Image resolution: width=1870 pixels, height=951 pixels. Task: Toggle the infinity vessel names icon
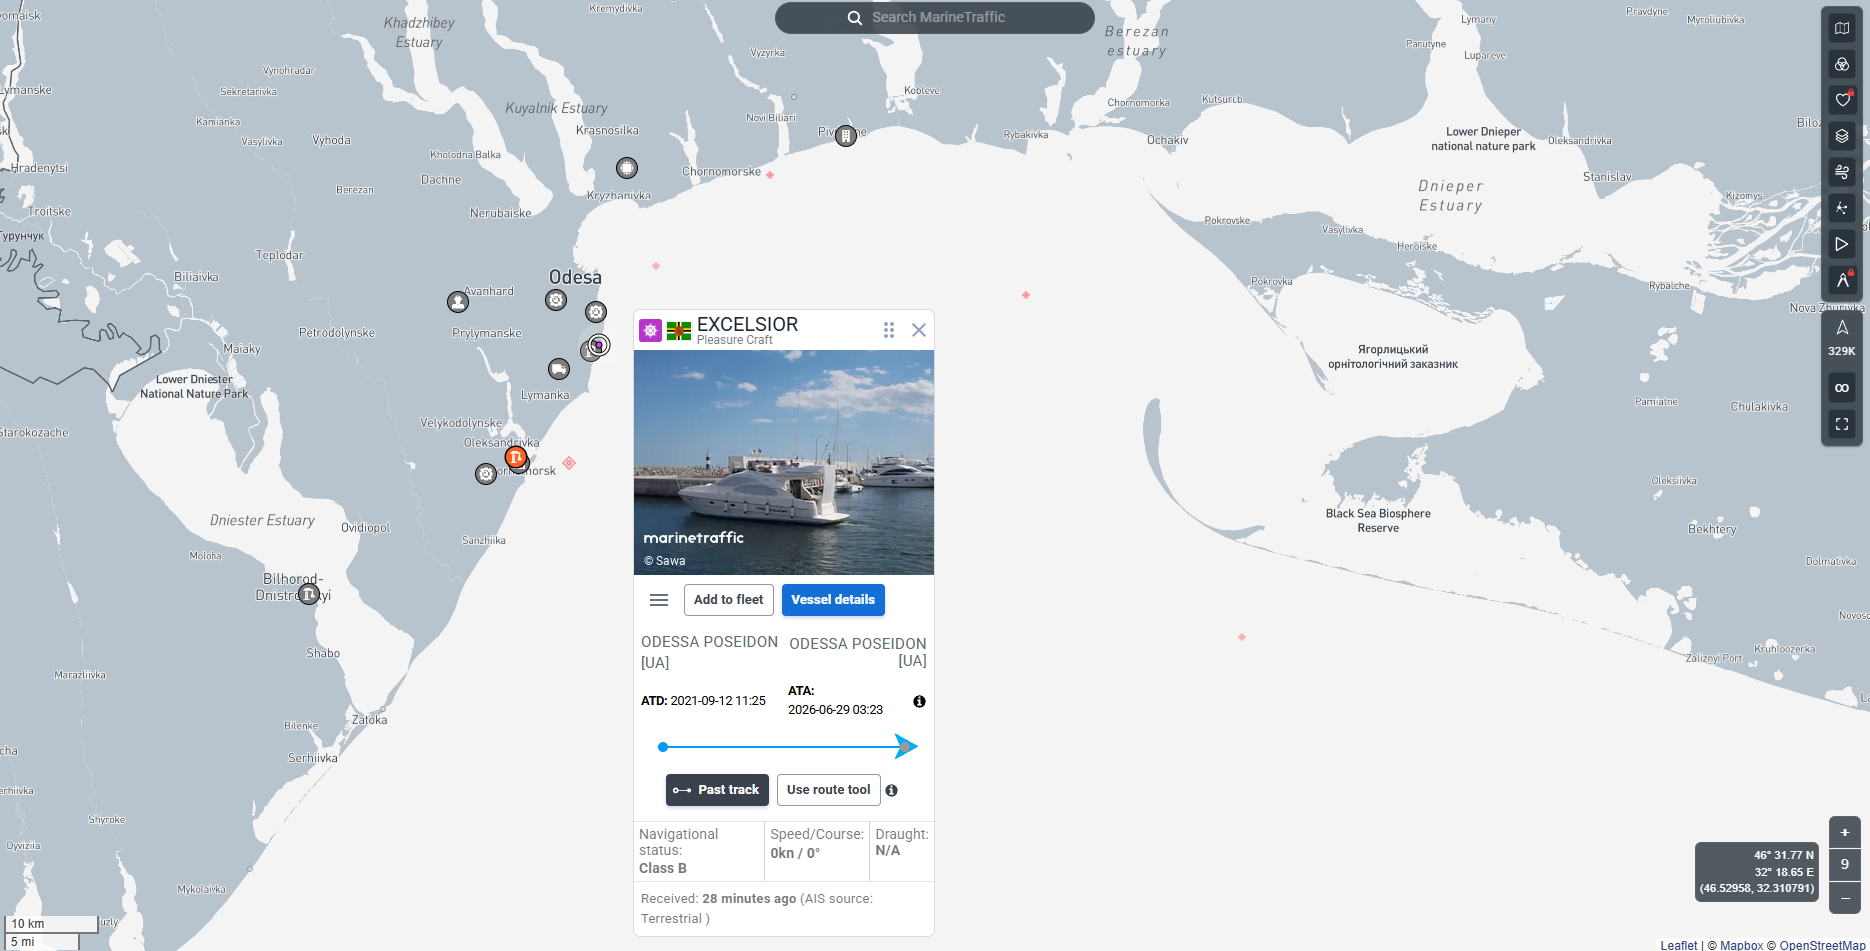tap(1842, 388)
